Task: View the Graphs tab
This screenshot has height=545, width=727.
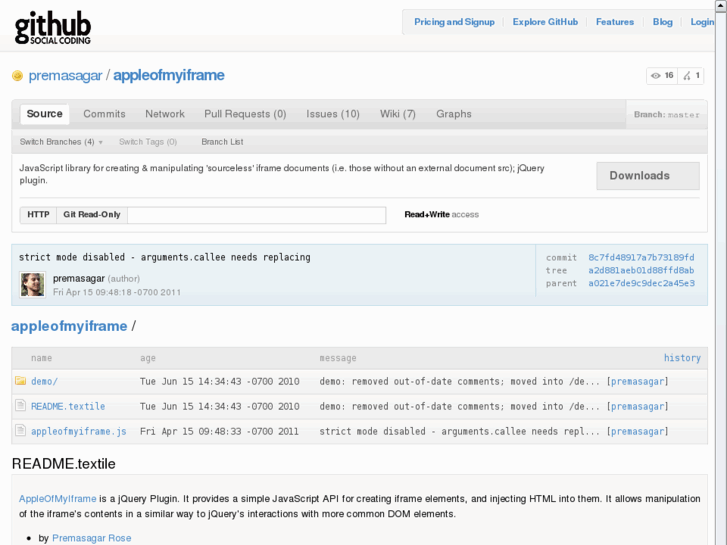Action: 453,114
